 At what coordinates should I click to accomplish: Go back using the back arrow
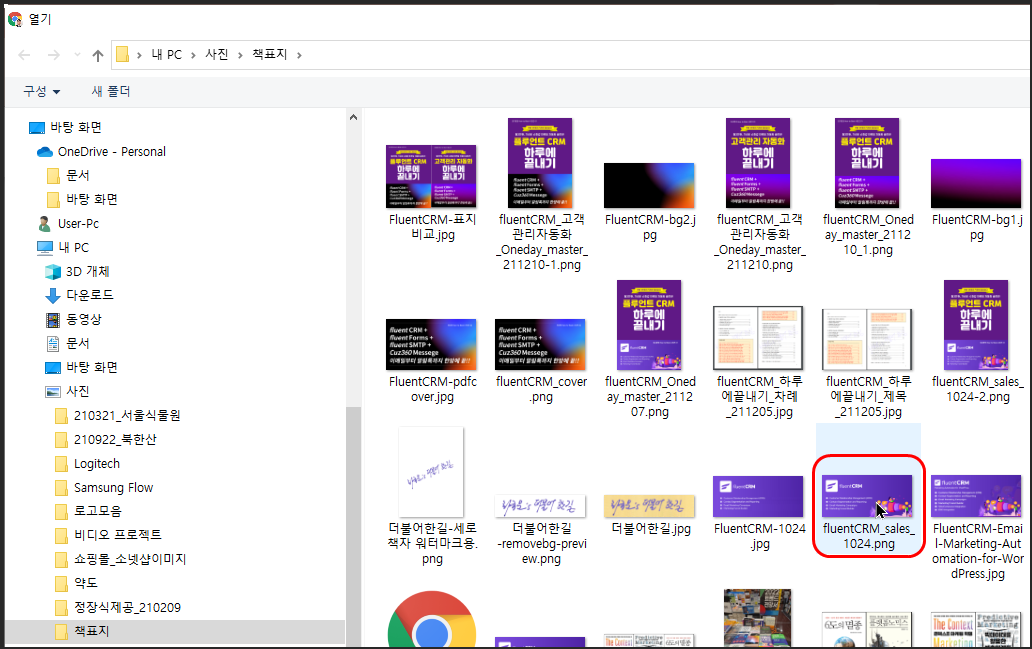coord(24,55)
